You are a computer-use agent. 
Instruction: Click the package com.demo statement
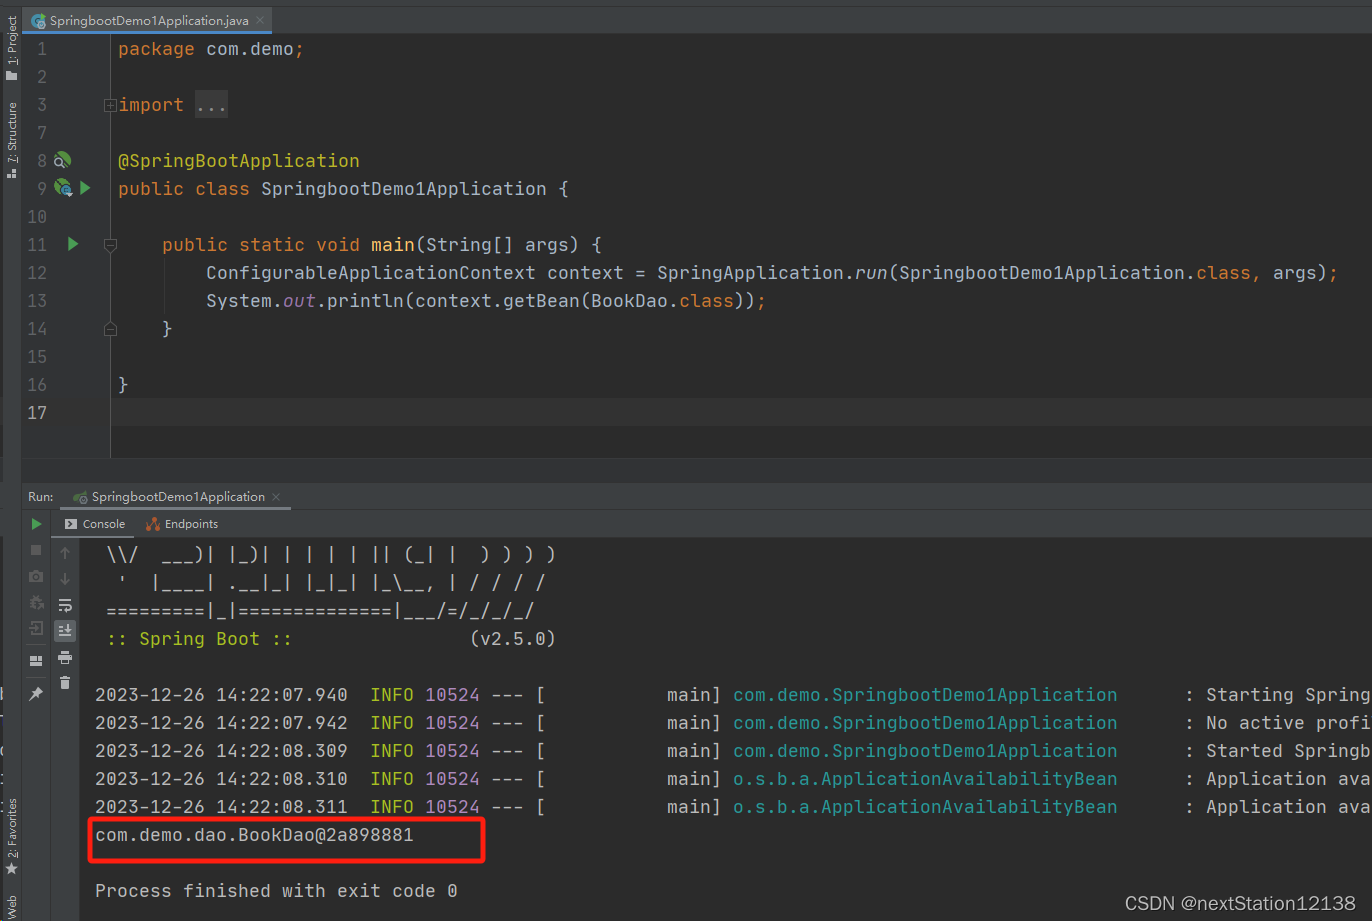211,49
